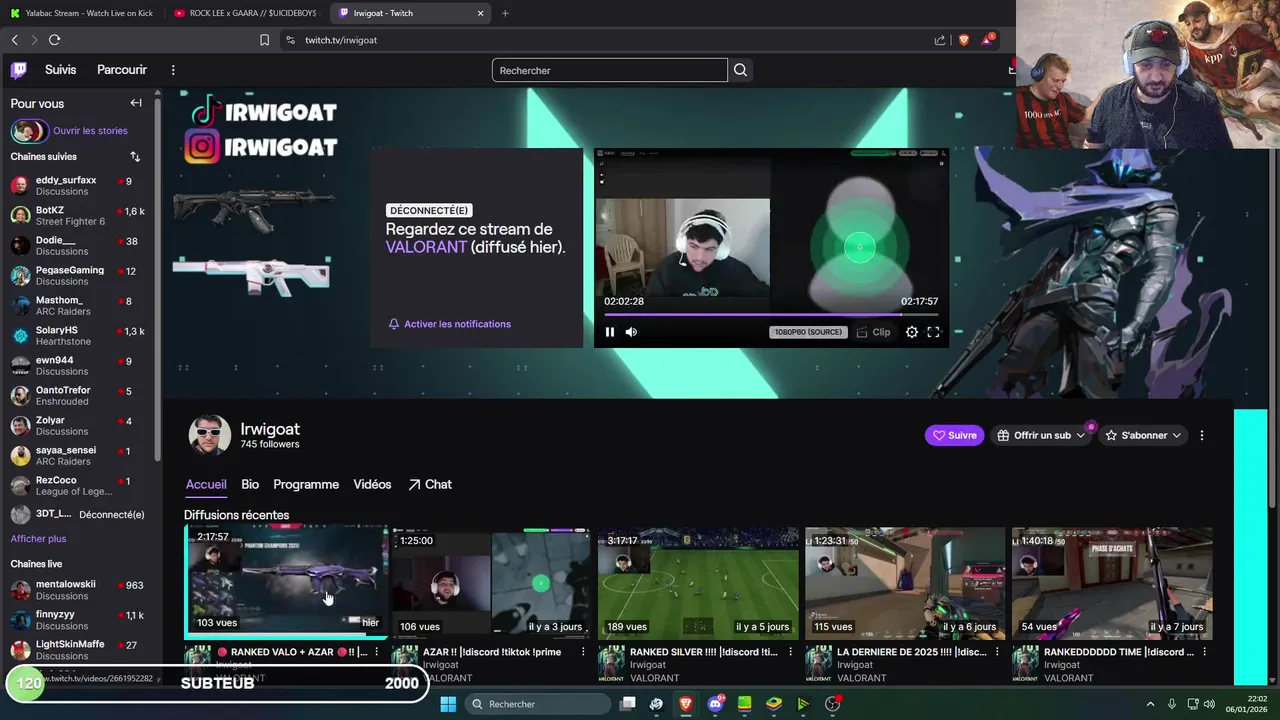Open channel options three-dot menu

pyautogui.click(x=1201, y=435)
